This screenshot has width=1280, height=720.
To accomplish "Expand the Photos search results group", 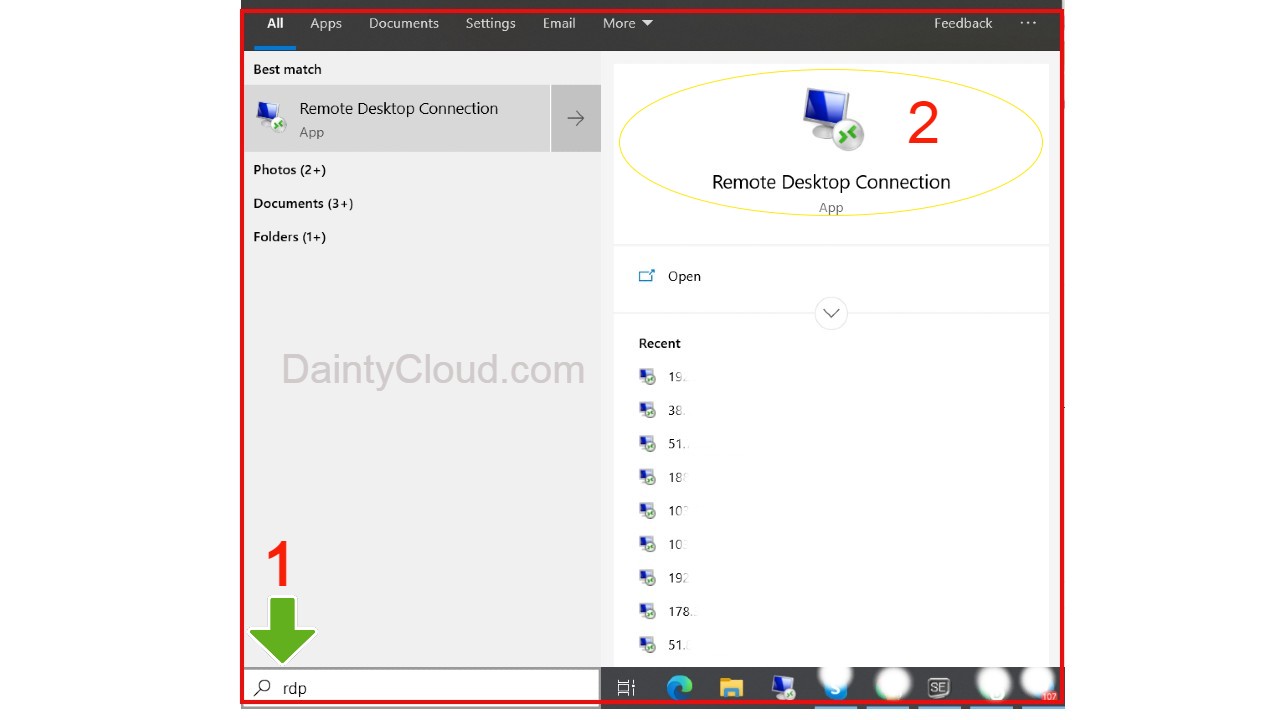I will 289,169.
